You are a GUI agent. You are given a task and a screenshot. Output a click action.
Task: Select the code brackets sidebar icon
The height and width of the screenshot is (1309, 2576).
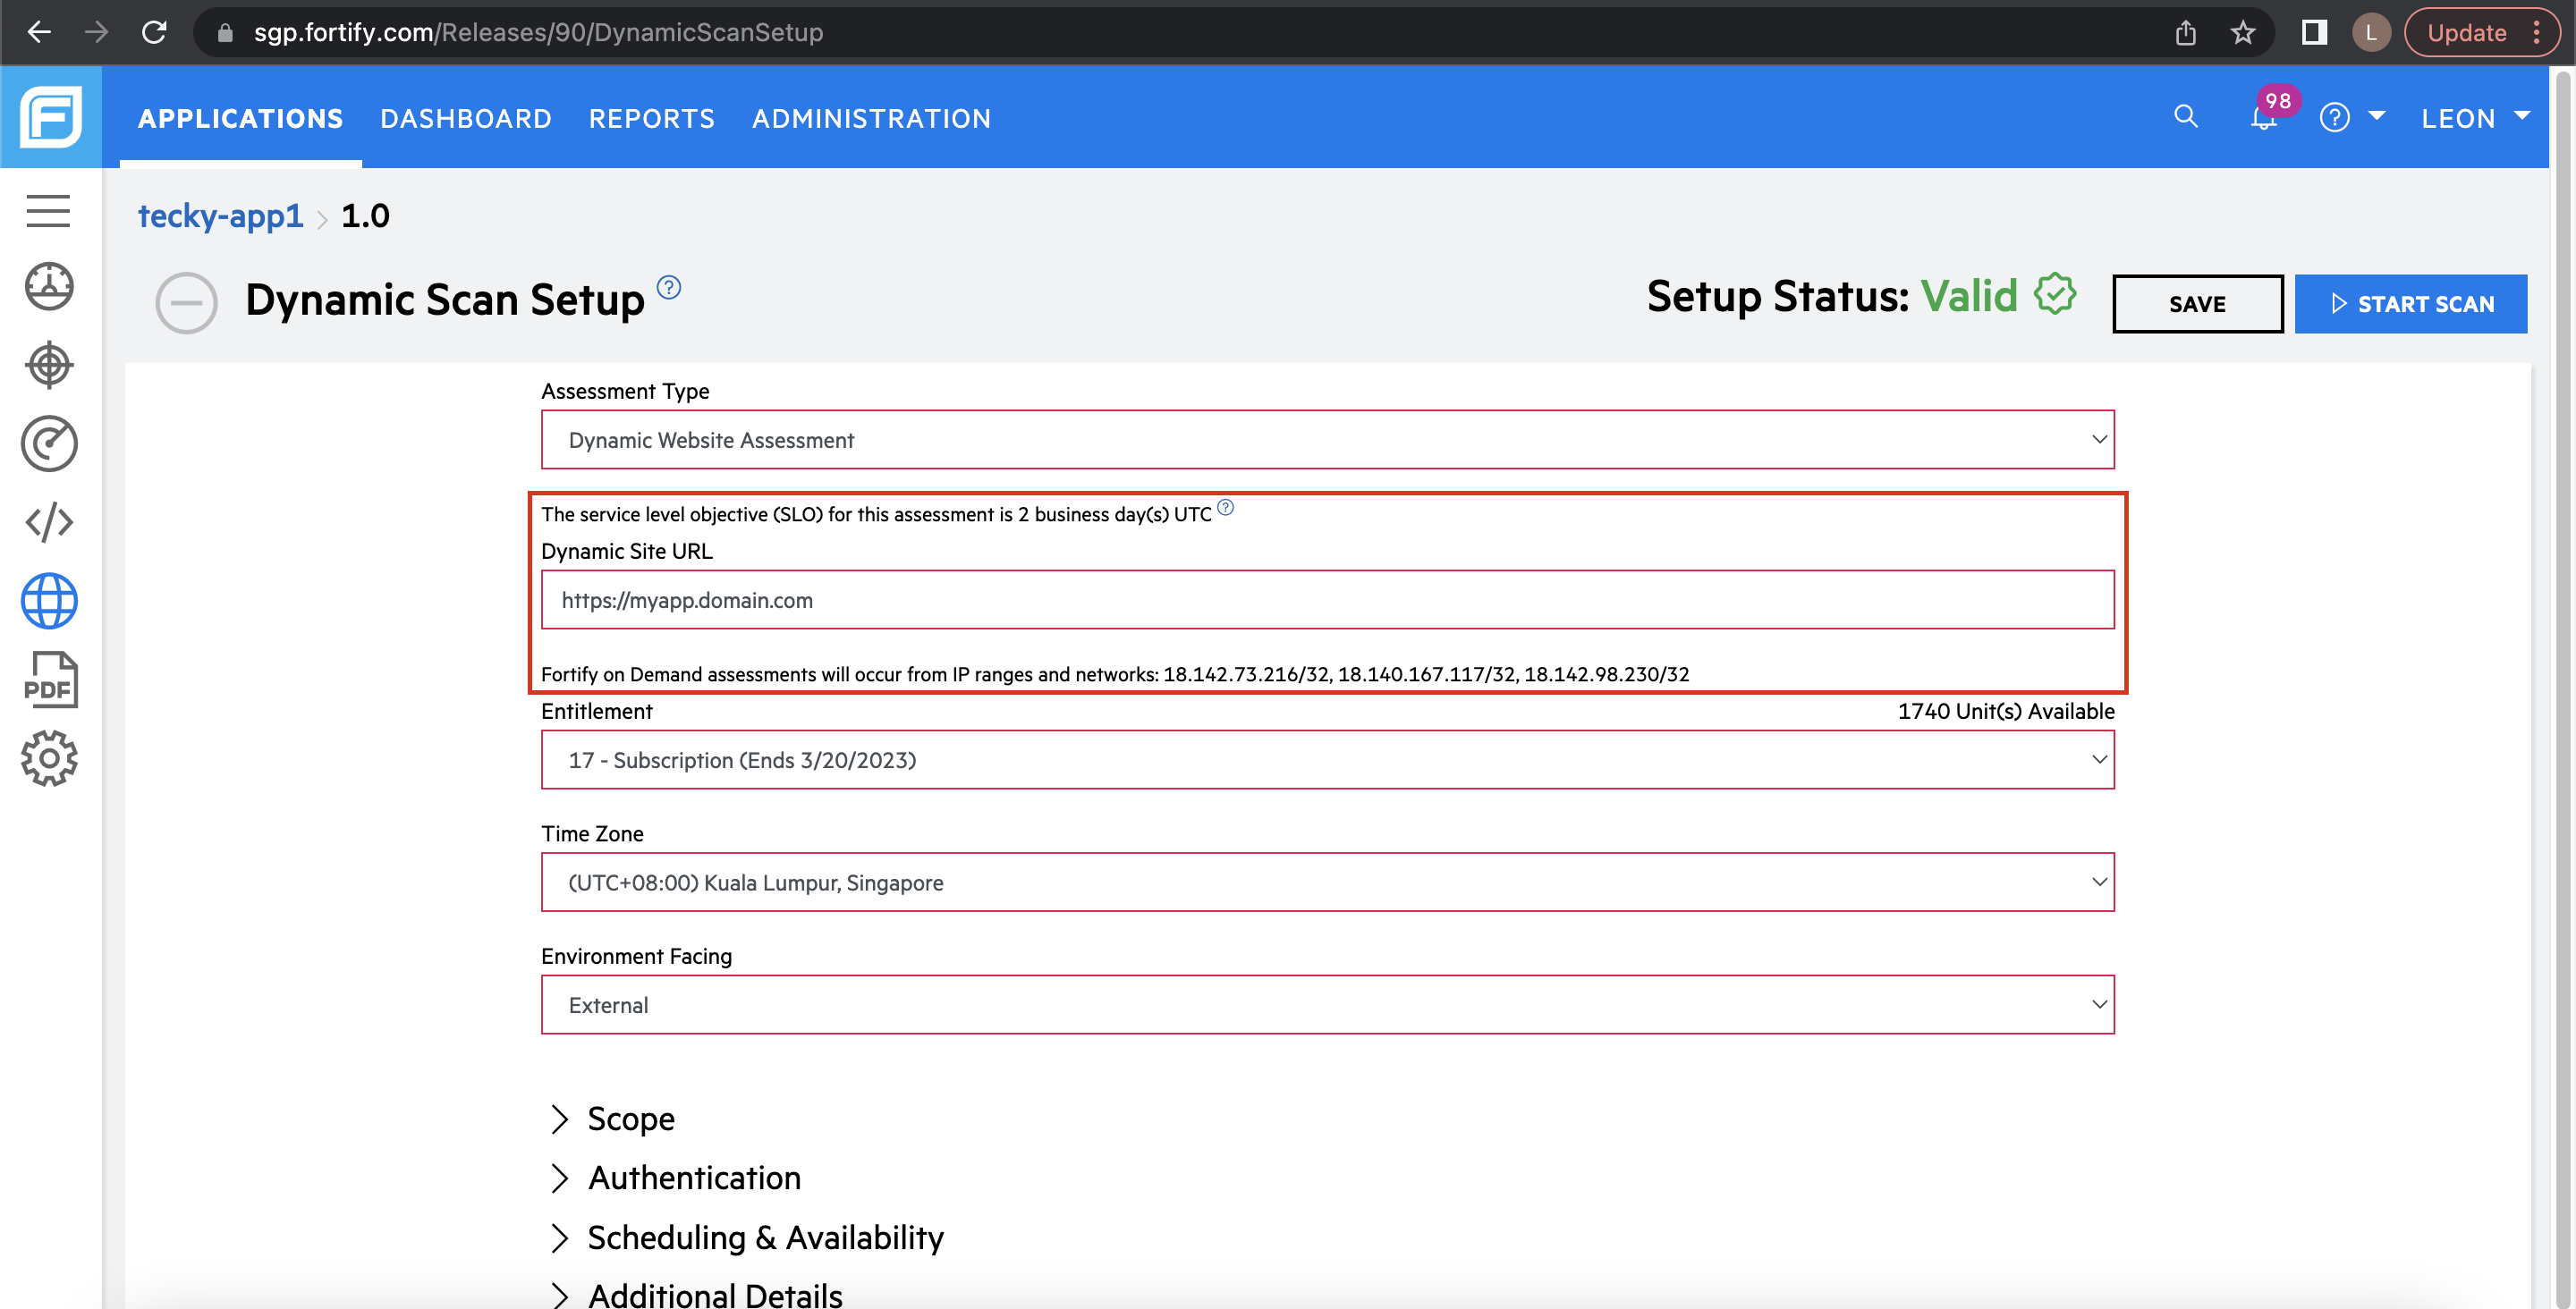(x=48, y=522)
